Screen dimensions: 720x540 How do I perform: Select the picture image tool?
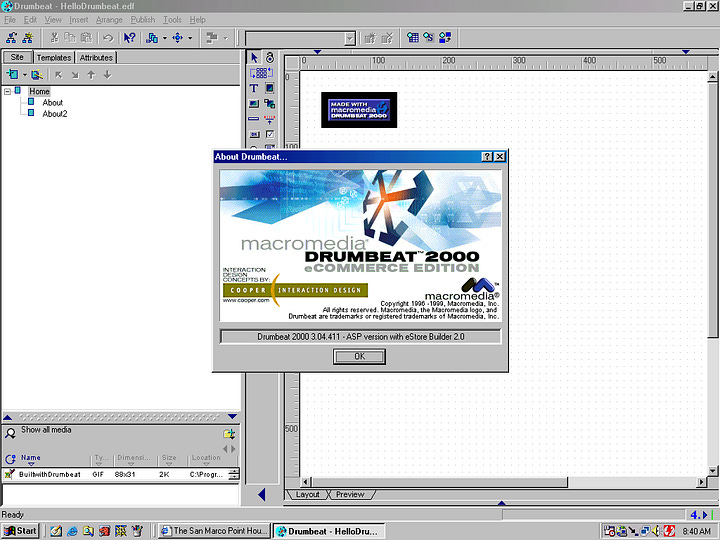(254, 104)
